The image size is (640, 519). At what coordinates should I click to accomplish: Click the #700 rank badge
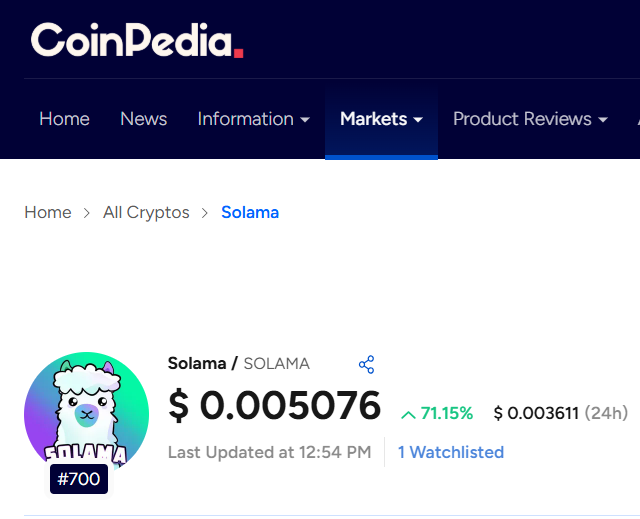78,479
